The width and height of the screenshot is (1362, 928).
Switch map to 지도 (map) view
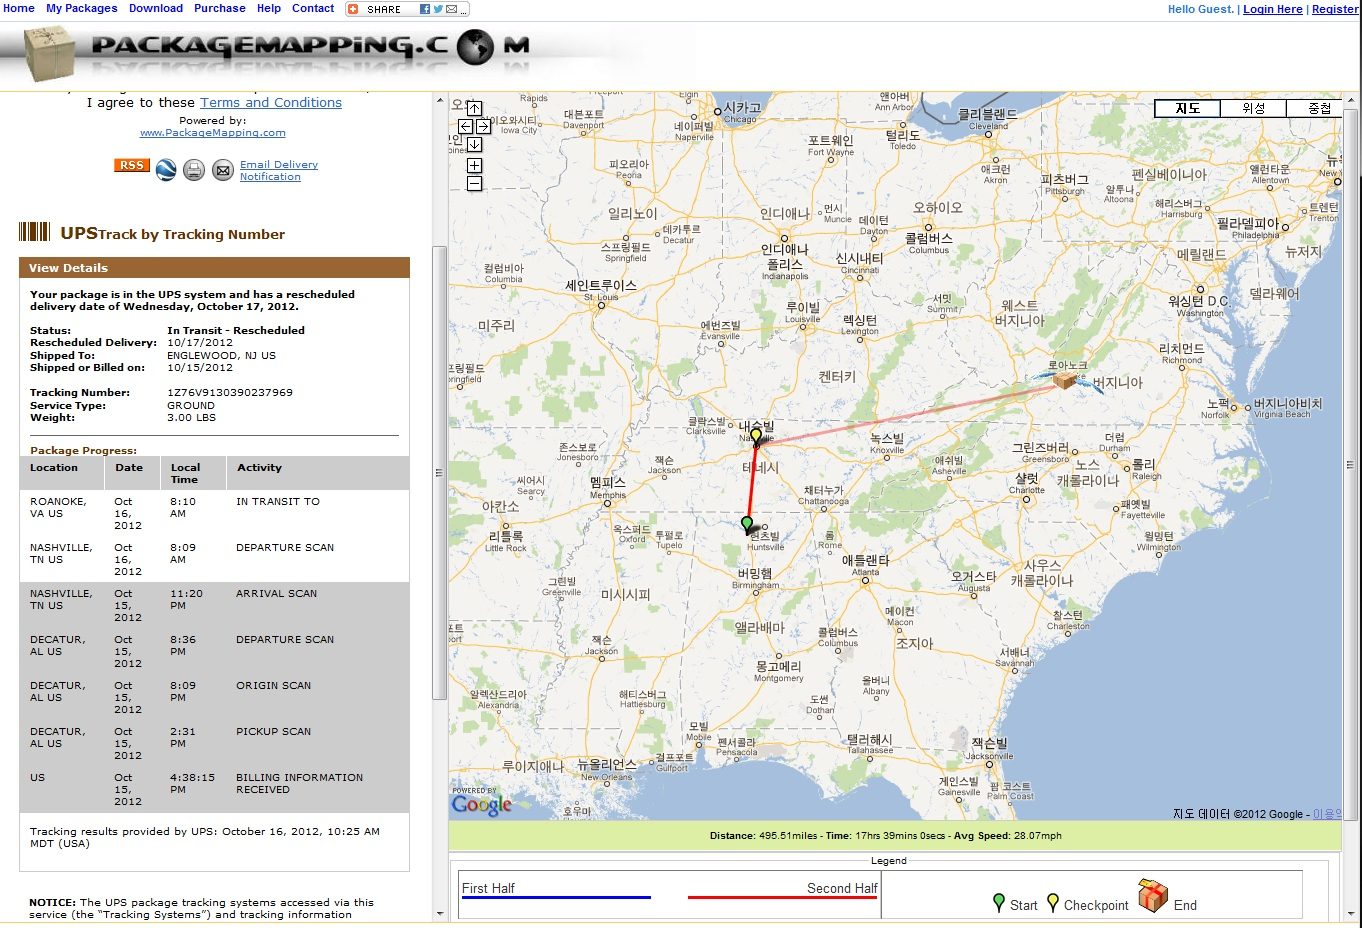1188,108
